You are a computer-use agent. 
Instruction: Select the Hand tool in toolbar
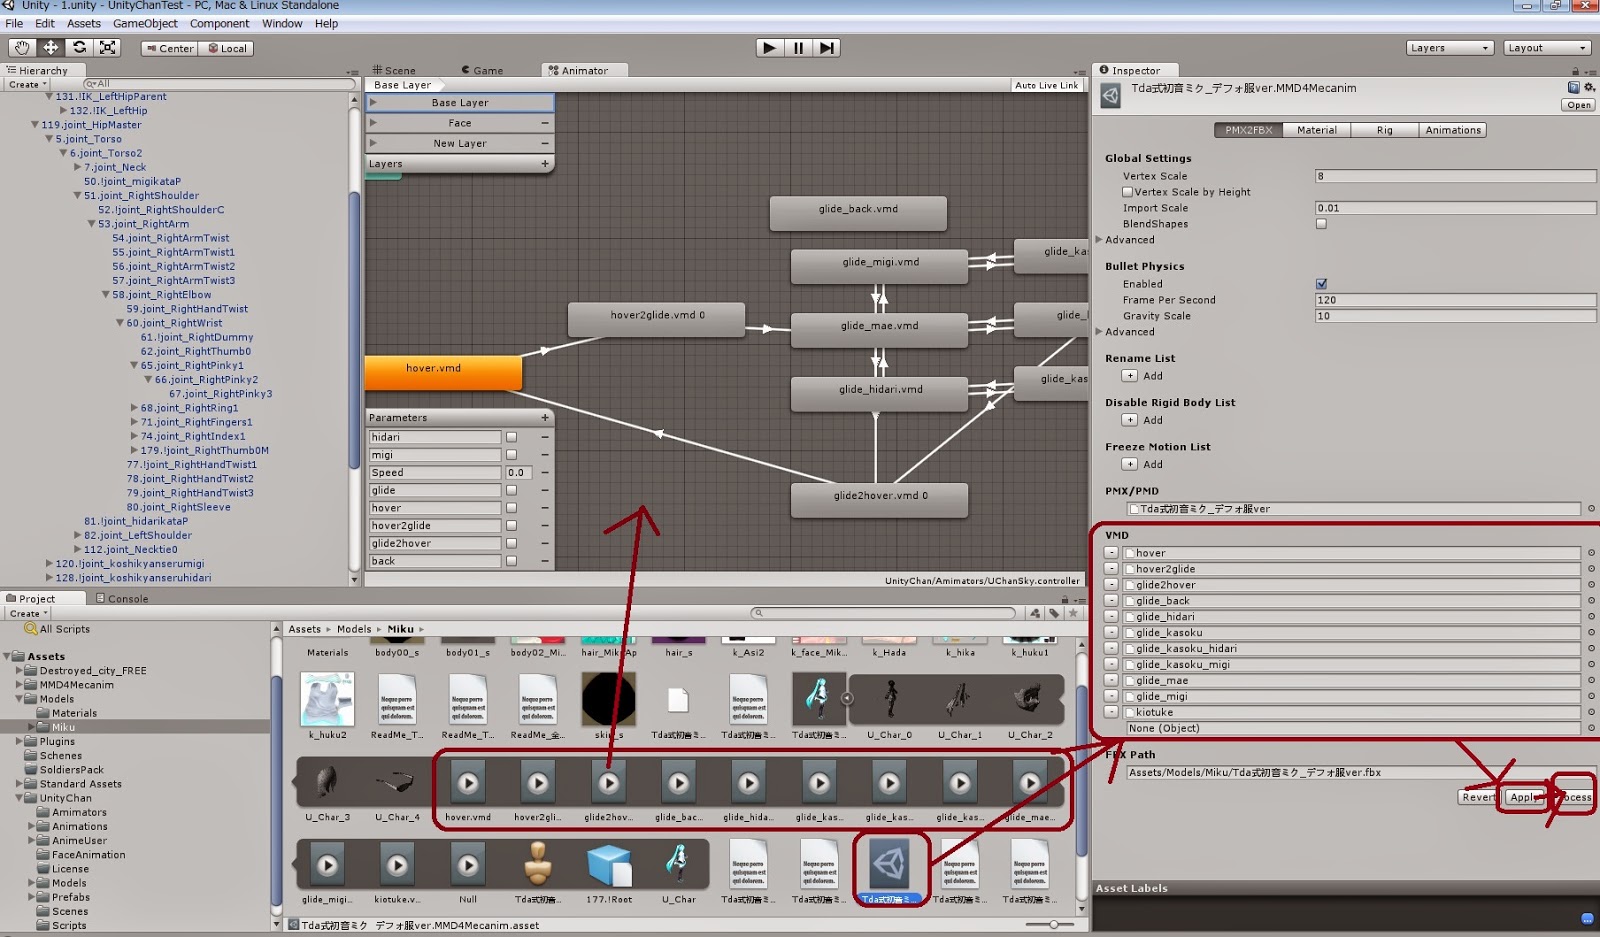click(x=22, y=47)
